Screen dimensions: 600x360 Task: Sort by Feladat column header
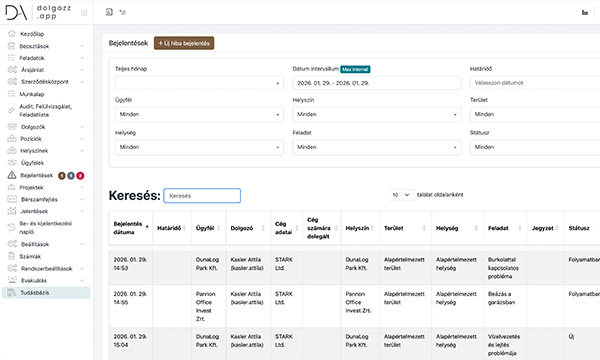click(505, 228)
